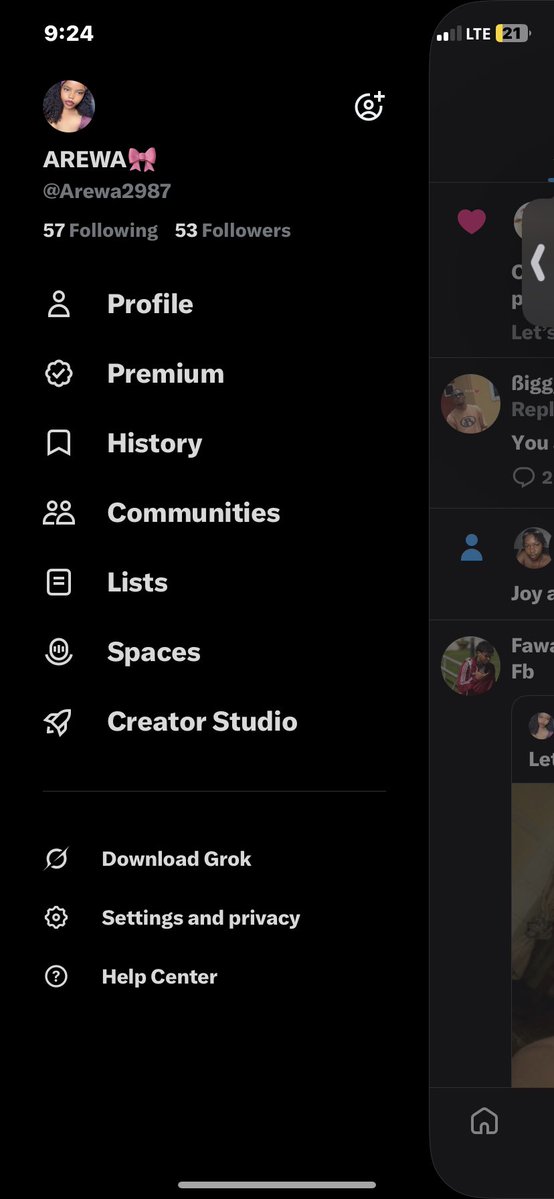This screenshot has width=554, height=1199.
Task: Tap the AREWA display name
Action: (x=100, y=159)
